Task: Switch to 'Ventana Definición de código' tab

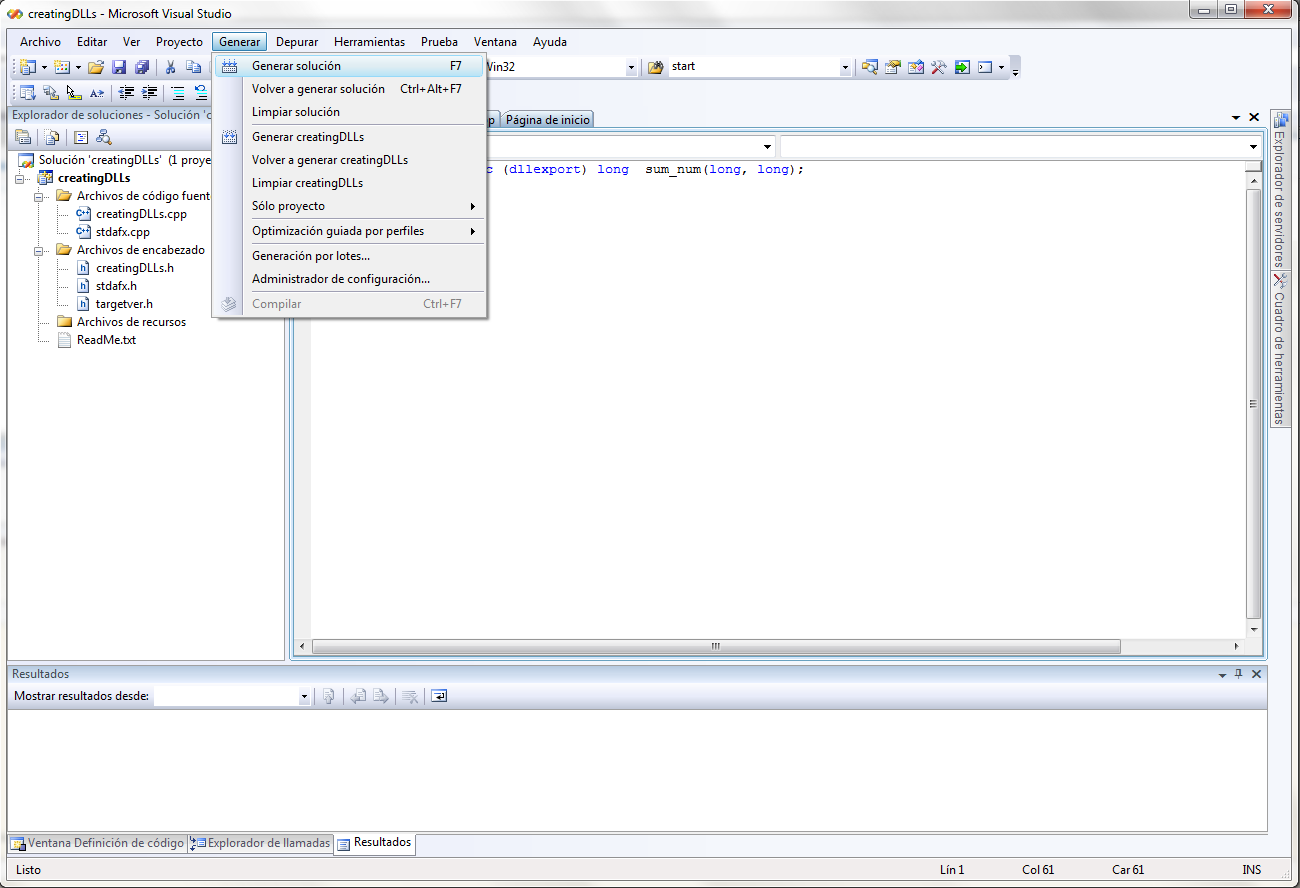Action: (x=97, y=843)
